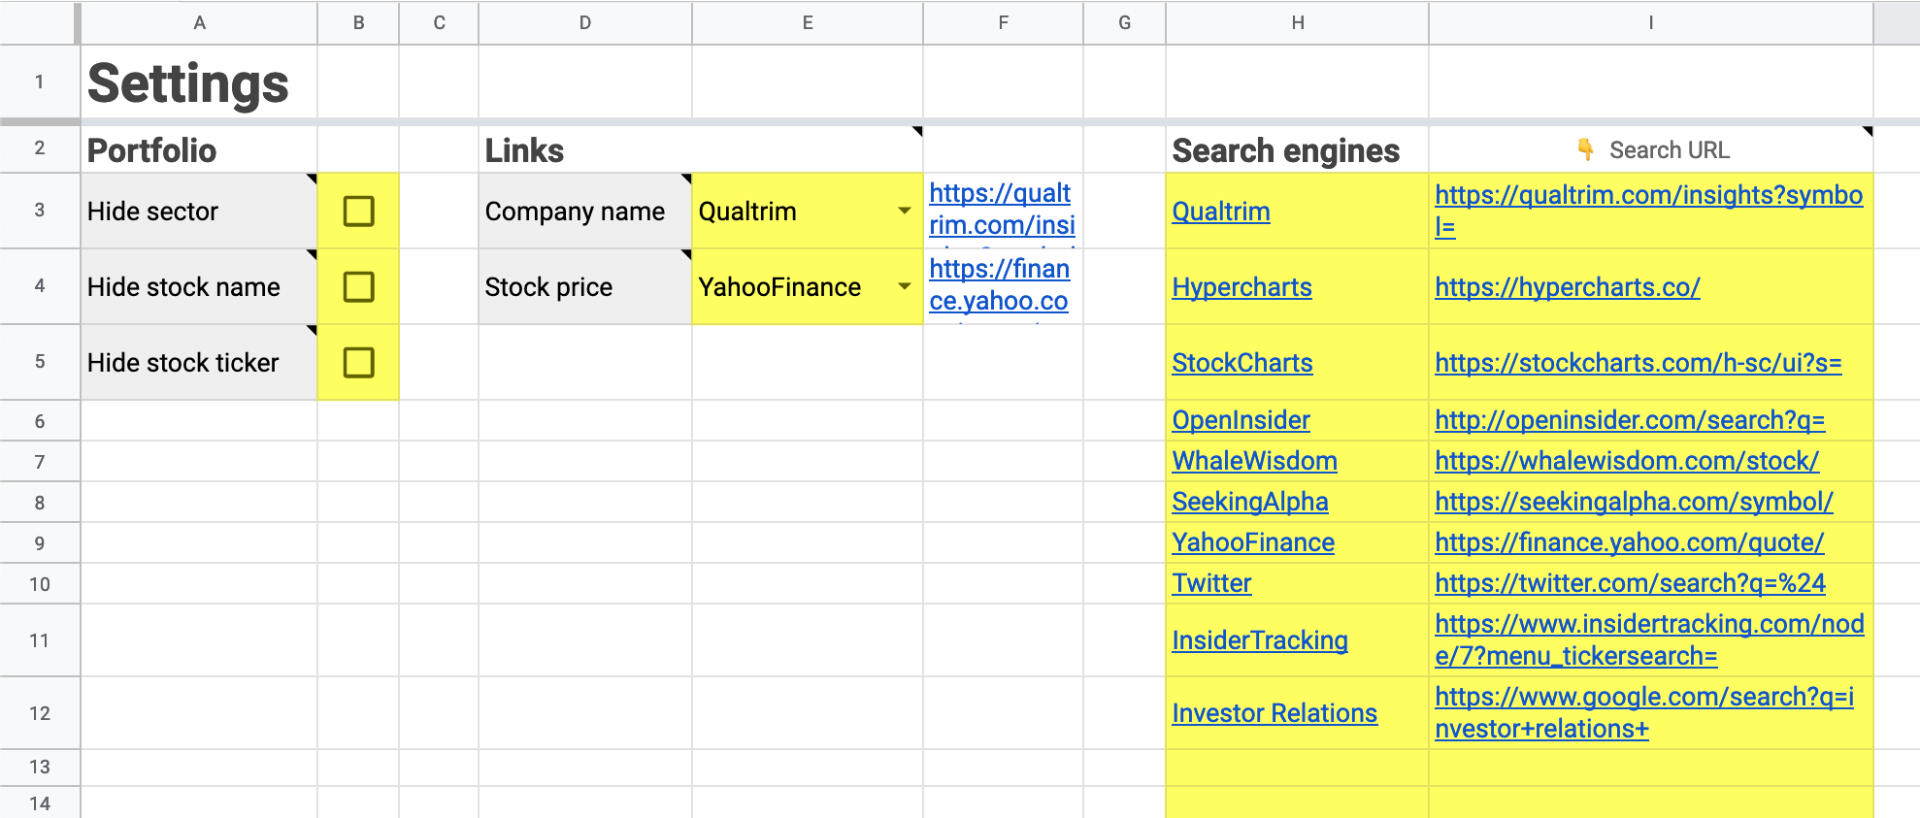Select column I header
The image size is (1920, 818).
click(x=1651, y=22)
